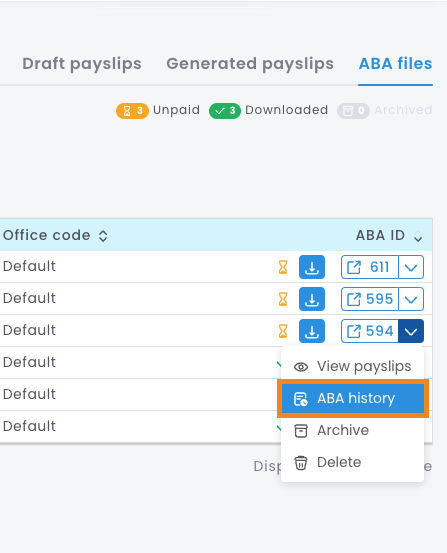Image resolution: width=447 pixels, height=553 pixels.
Task: Expand the dropdown arrow next to ABA 595
Action: (x=411, y=299)
